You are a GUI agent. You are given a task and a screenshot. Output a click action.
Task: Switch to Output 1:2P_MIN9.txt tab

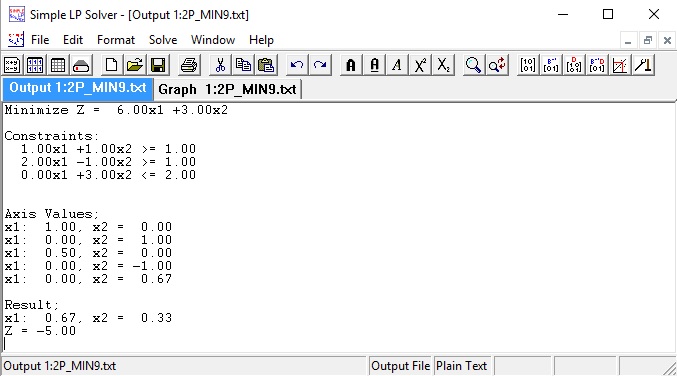click(78, 88)
